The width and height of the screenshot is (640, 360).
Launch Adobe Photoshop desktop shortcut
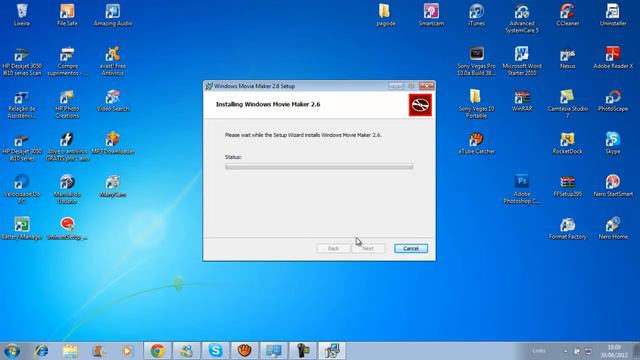coord(522,190)
